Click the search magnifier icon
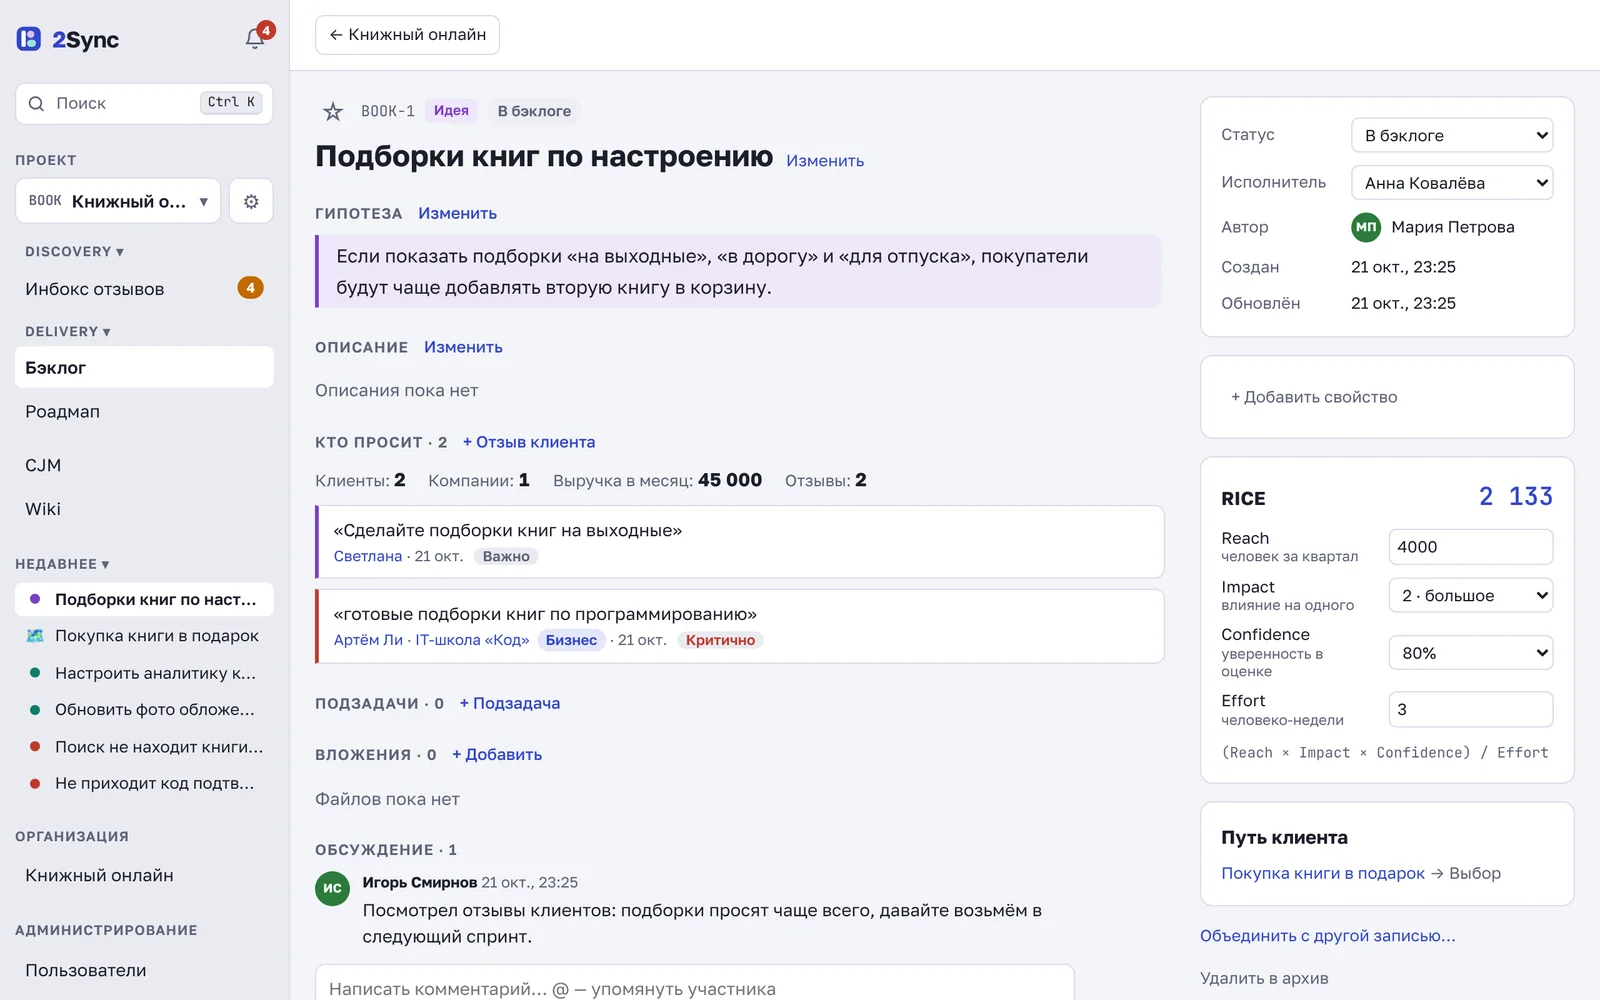Image resolution: width=1600 pixels, height=1000 pixels. tap(36, 103)
